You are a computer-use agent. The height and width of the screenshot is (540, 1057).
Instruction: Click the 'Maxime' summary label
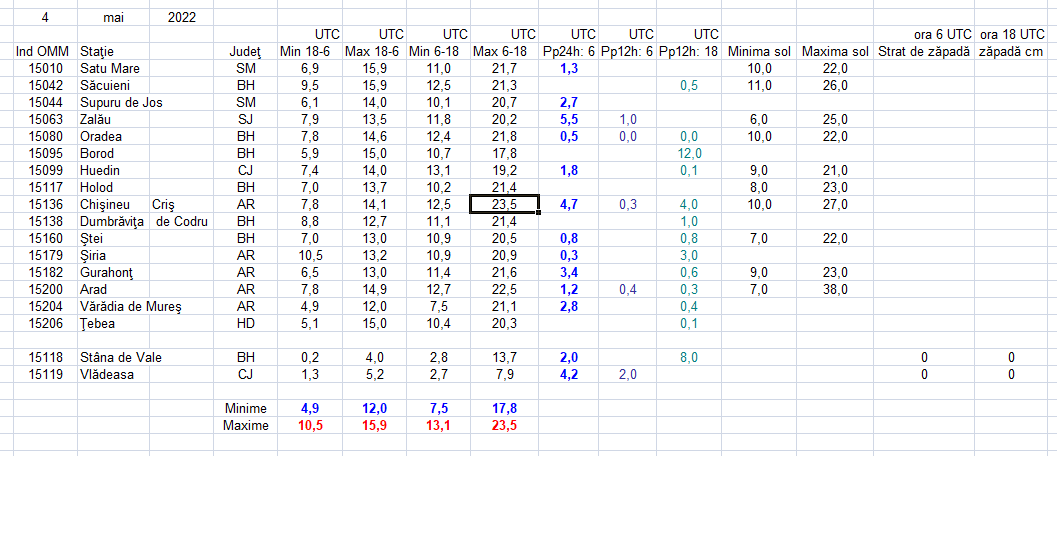coord(245,425)
